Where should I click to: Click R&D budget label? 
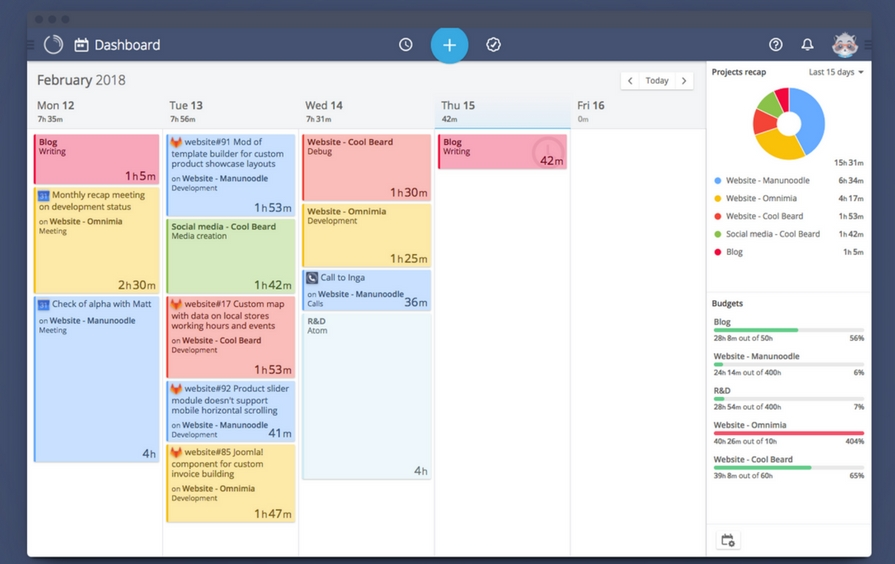tap(721, 391)
